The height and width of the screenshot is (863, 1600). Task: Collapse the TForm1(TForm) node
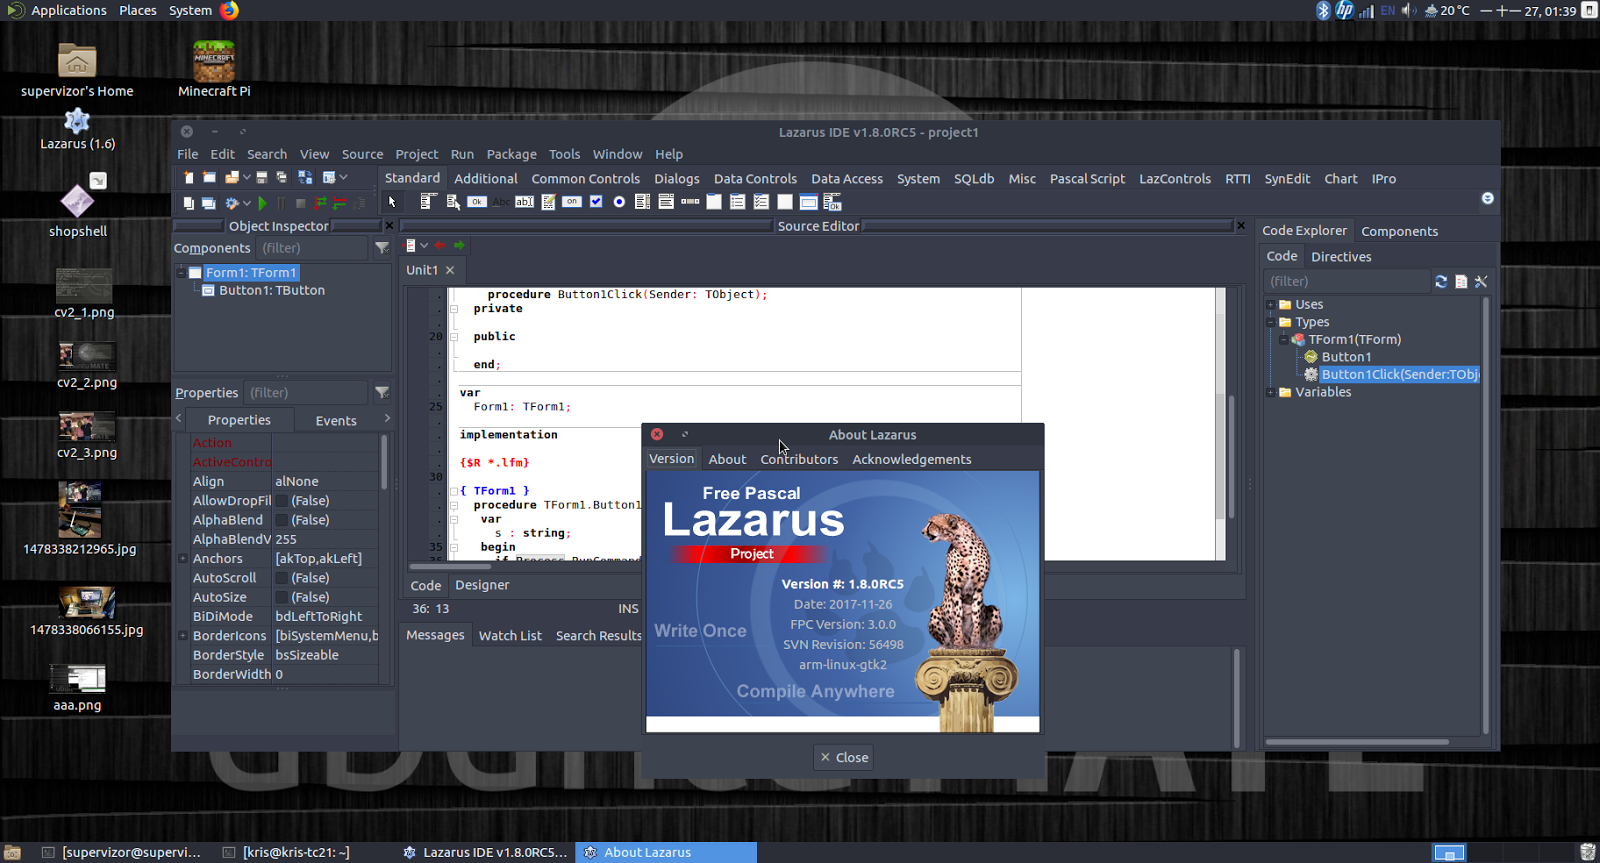tap(1284, 340)
